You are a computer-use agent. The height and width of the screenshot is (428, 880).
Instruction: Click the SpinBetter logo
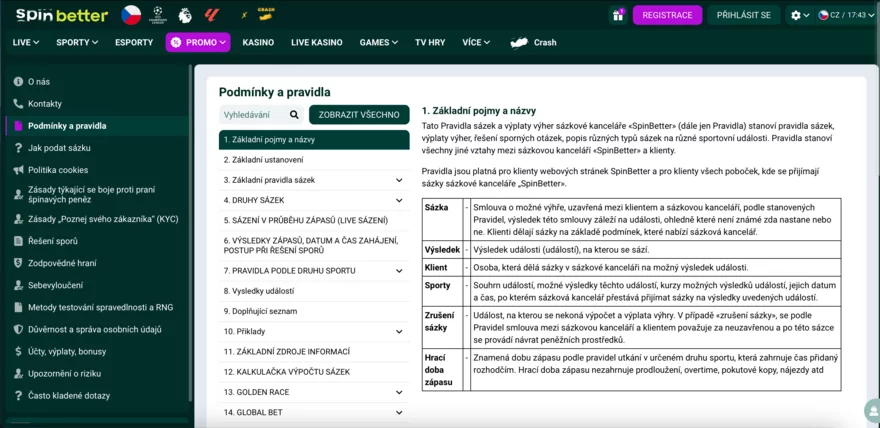pyautogui.click(x=60, y=15)
